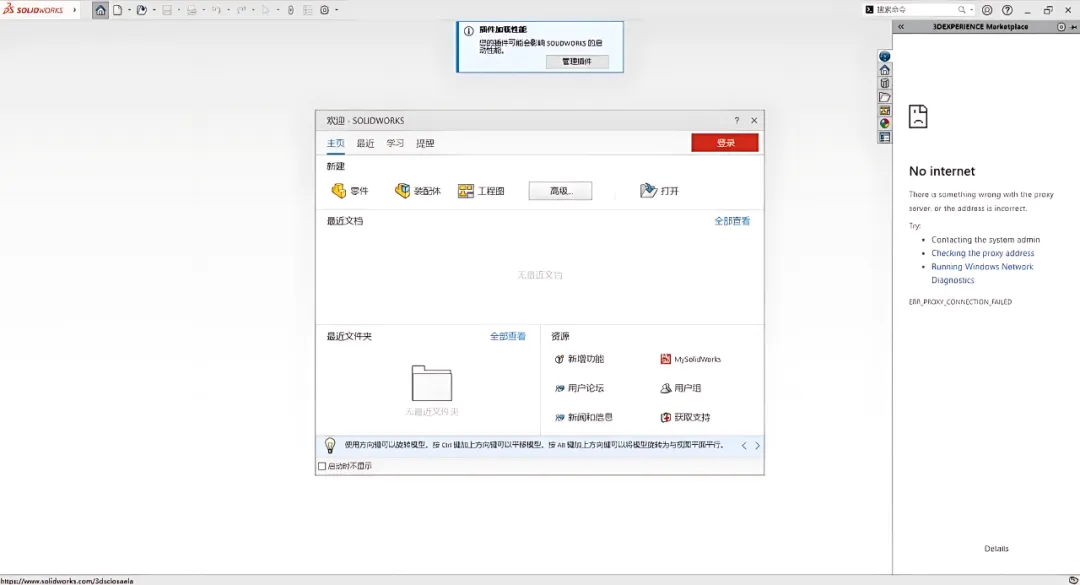Image resolution: width=1080 pixels, height=585 pixels.
Task: Click the File Properties list icon
Action: click(307, 10)
